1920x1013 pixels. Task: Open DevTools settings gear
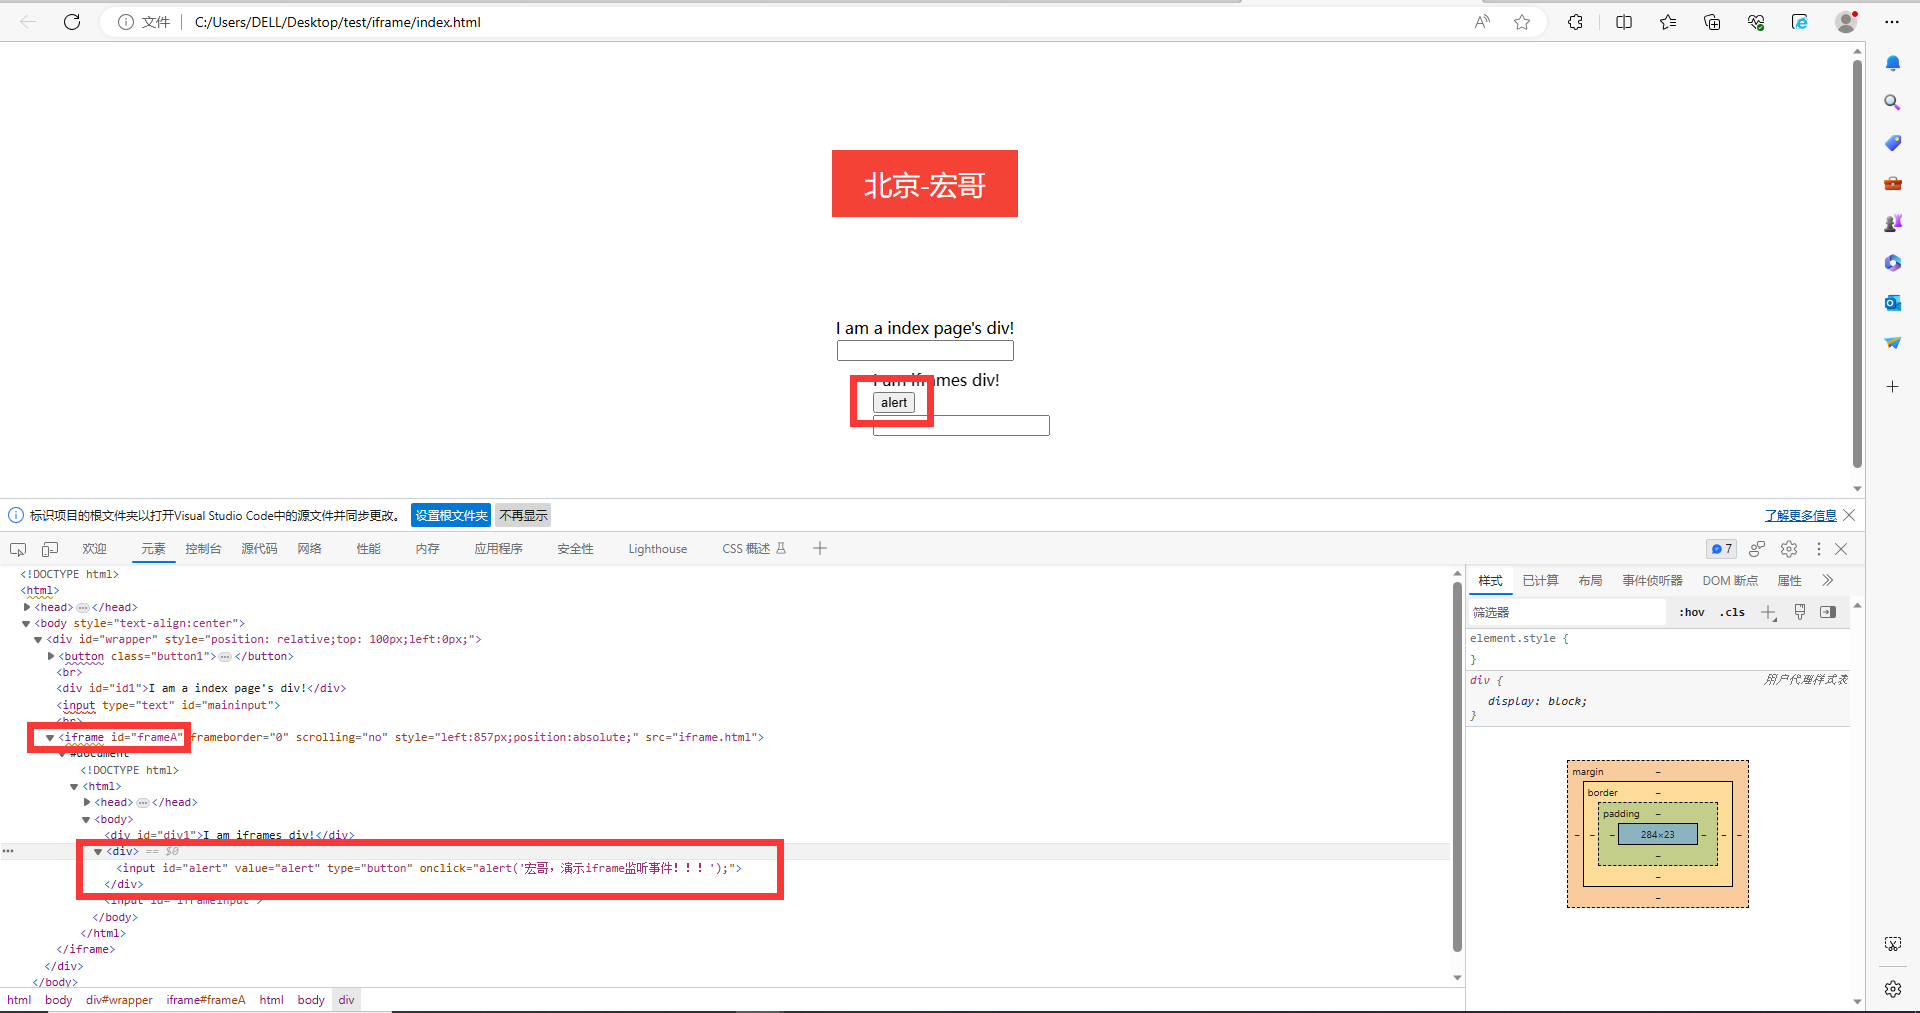1788,548
